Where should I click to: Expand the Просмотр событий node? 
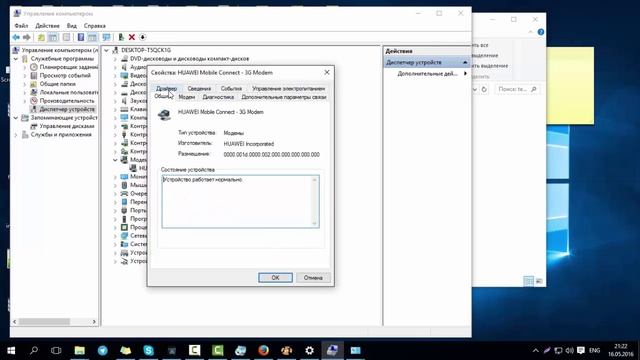click(x=24, y=76)
